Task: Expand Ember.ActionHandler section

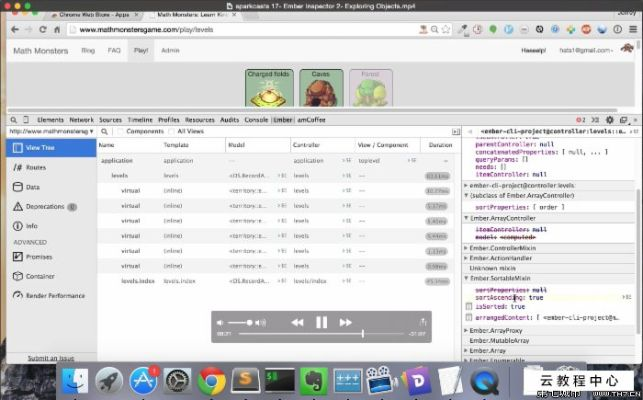Action: coord(549,258)
